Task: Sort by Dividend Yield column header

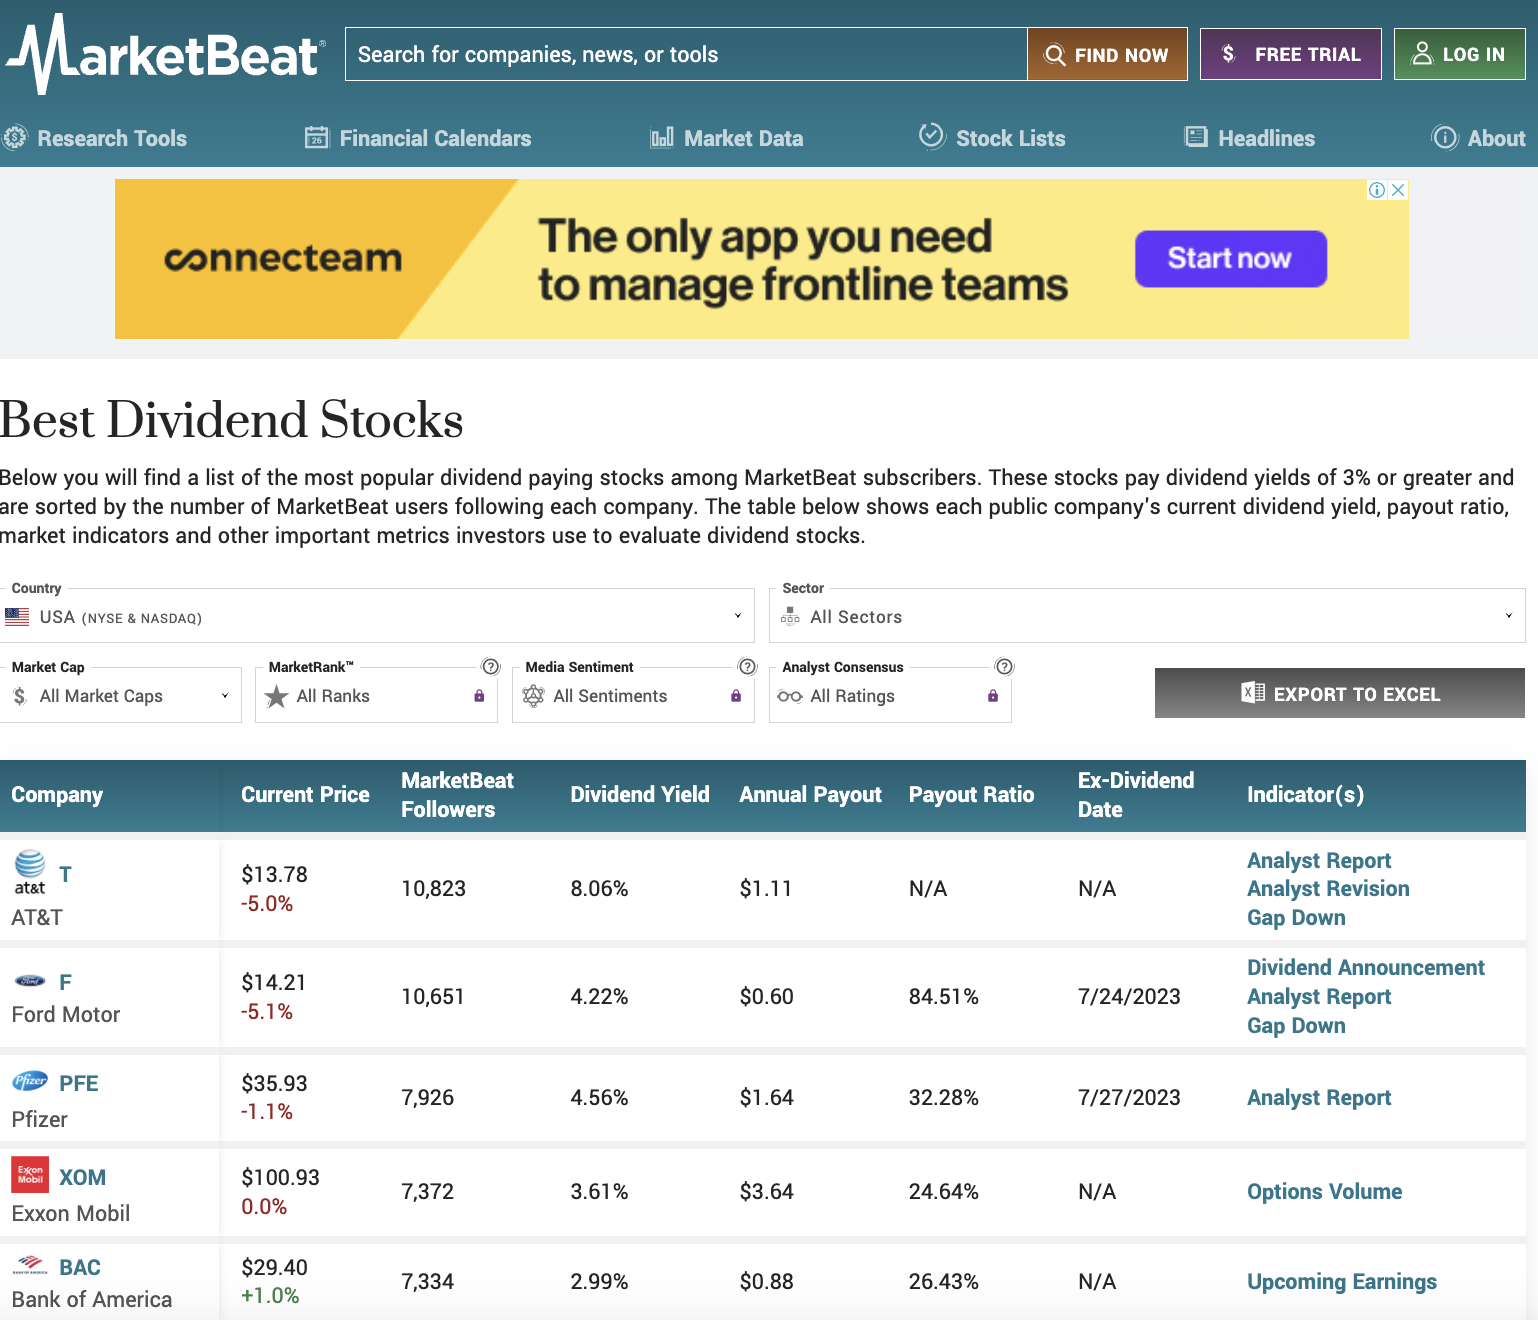Action: pos(640,795)
